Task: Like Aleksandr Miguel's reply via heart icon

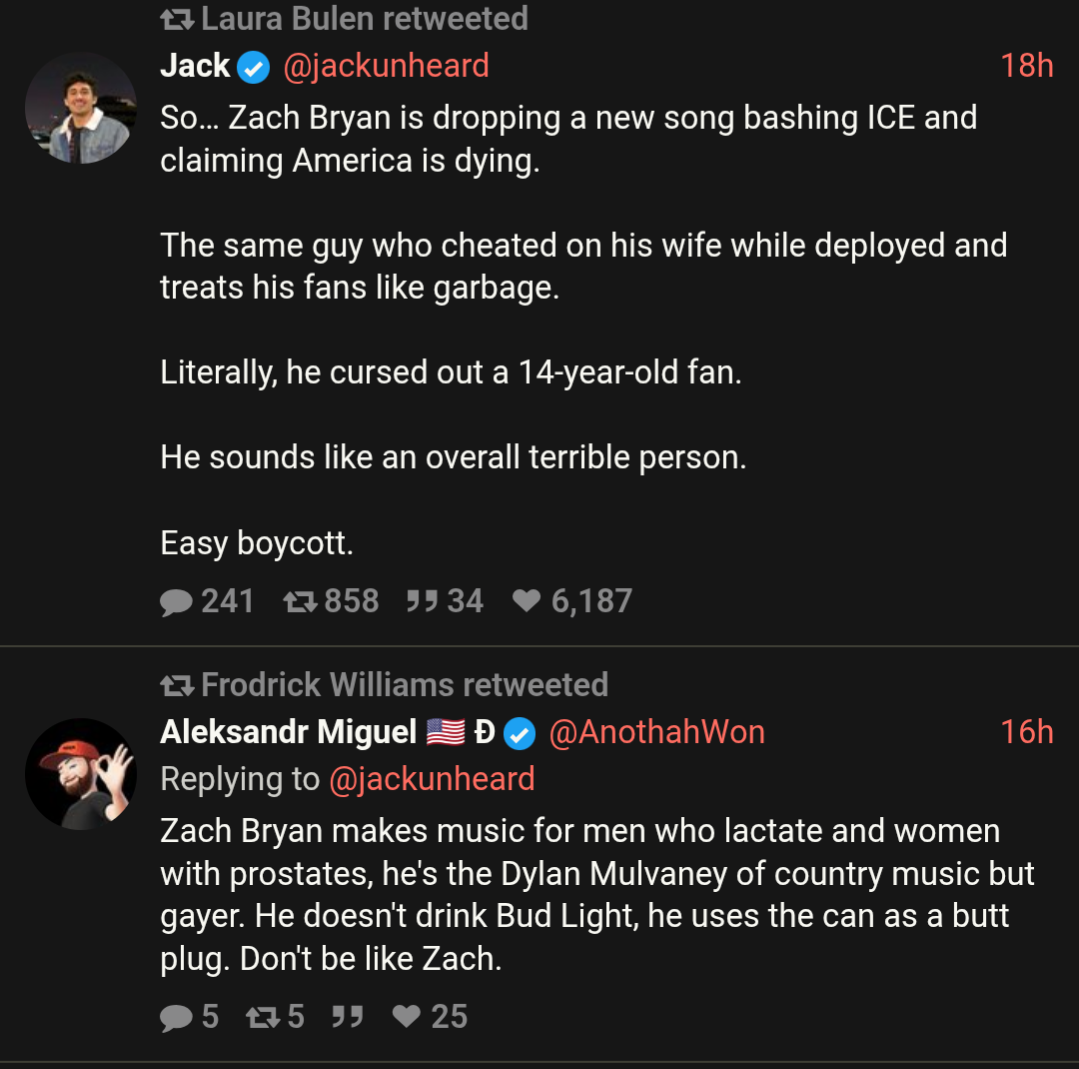Action: pyautogui.click(x=406, y=1017)
